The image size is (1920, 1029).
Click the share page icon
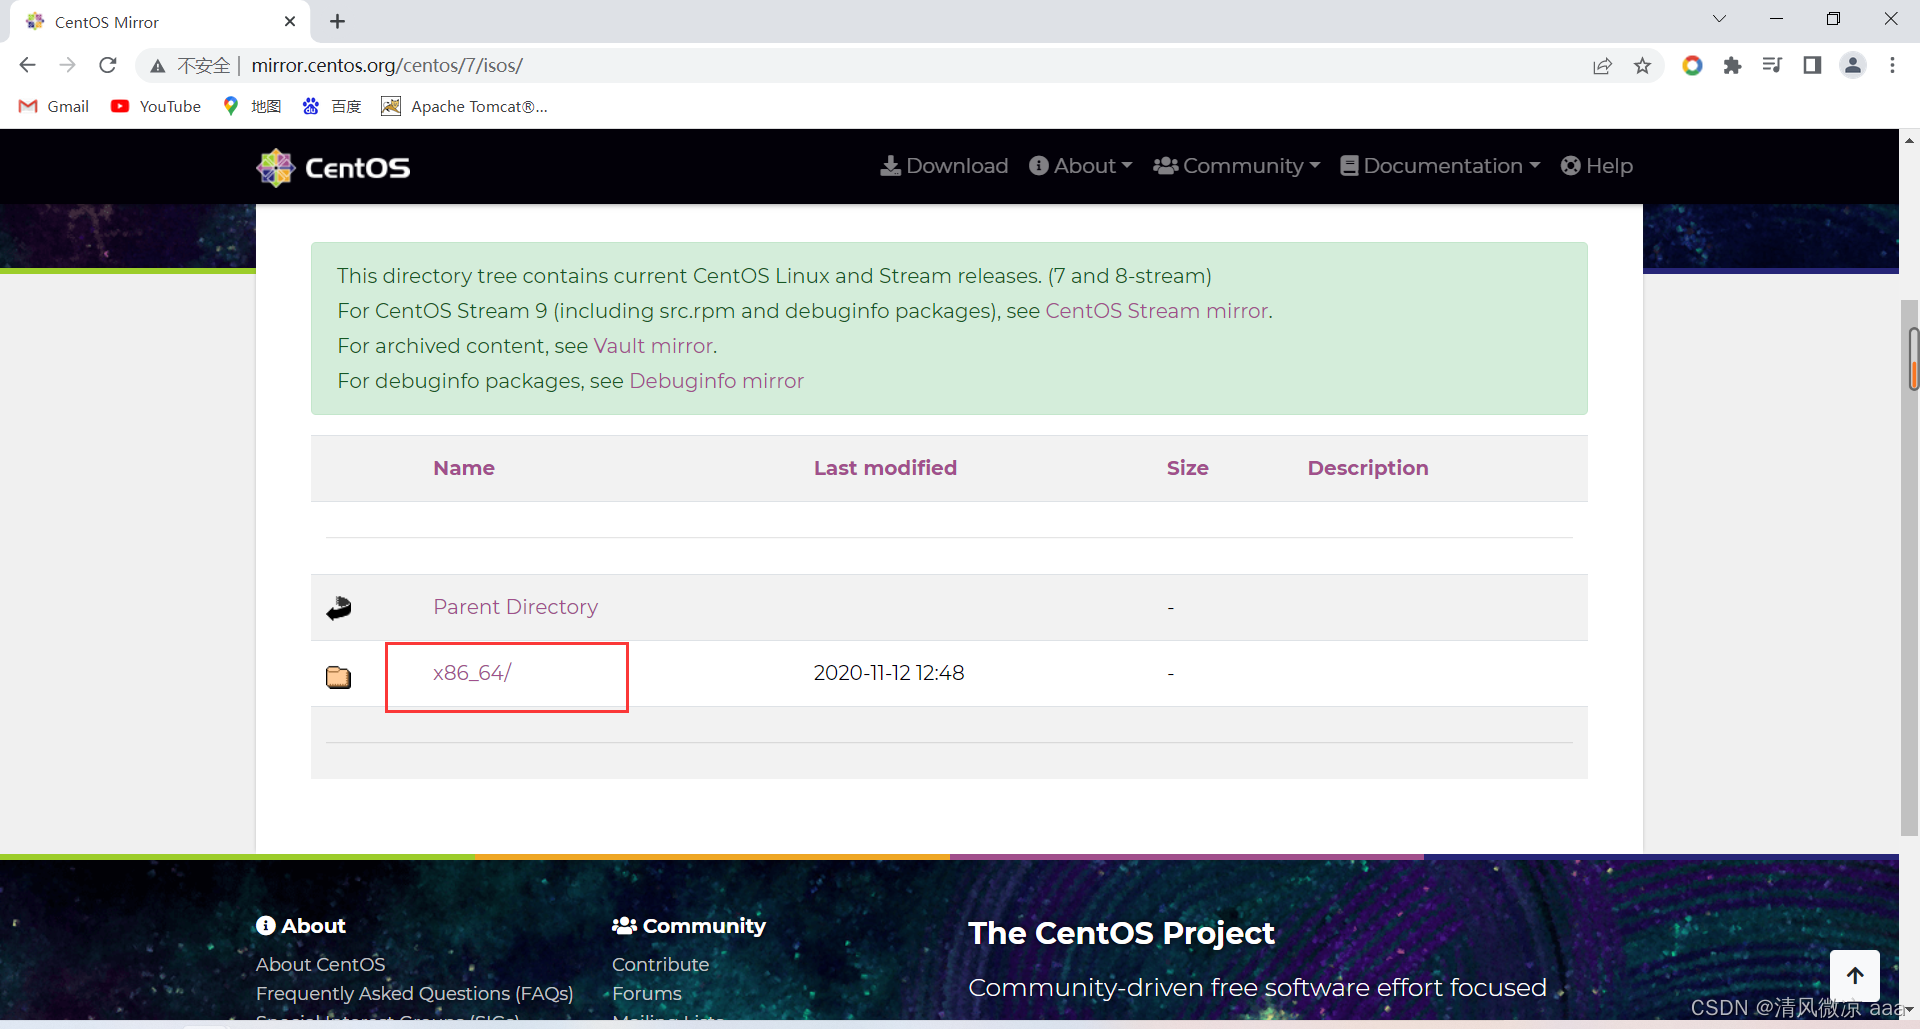click(1602, 66)
